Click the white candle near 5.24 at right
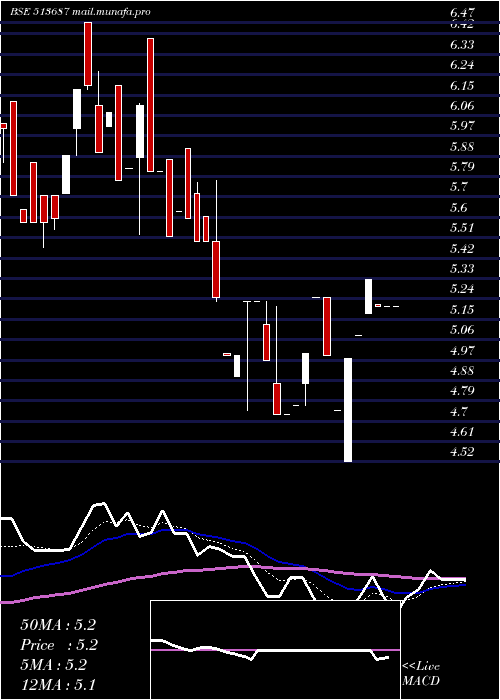 click(368, 296)
